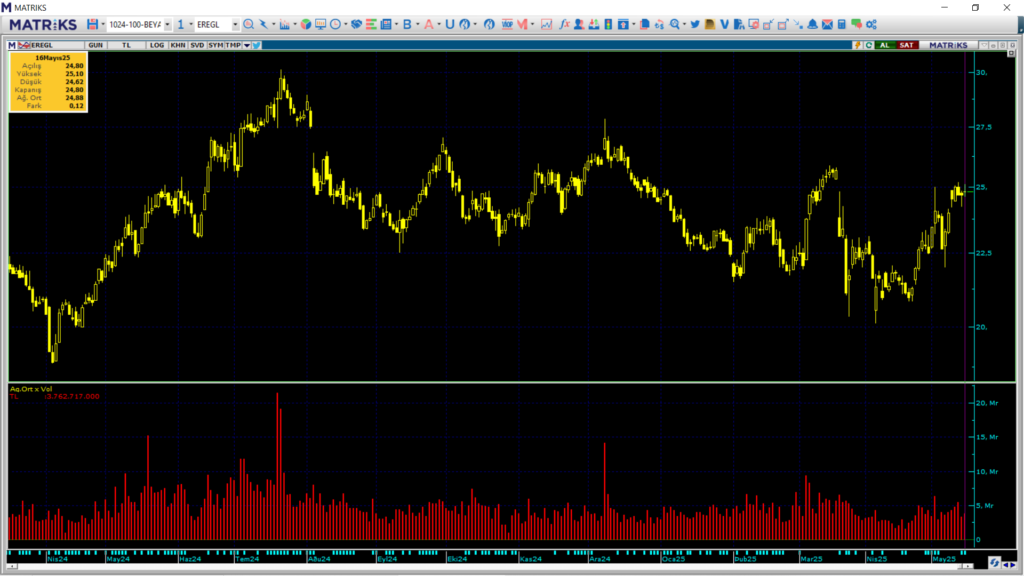The width and height of the screenshot is (1024, 576).
Task: Click the Twitter bird icon in main toolbar
Action: tap(694, 24)
